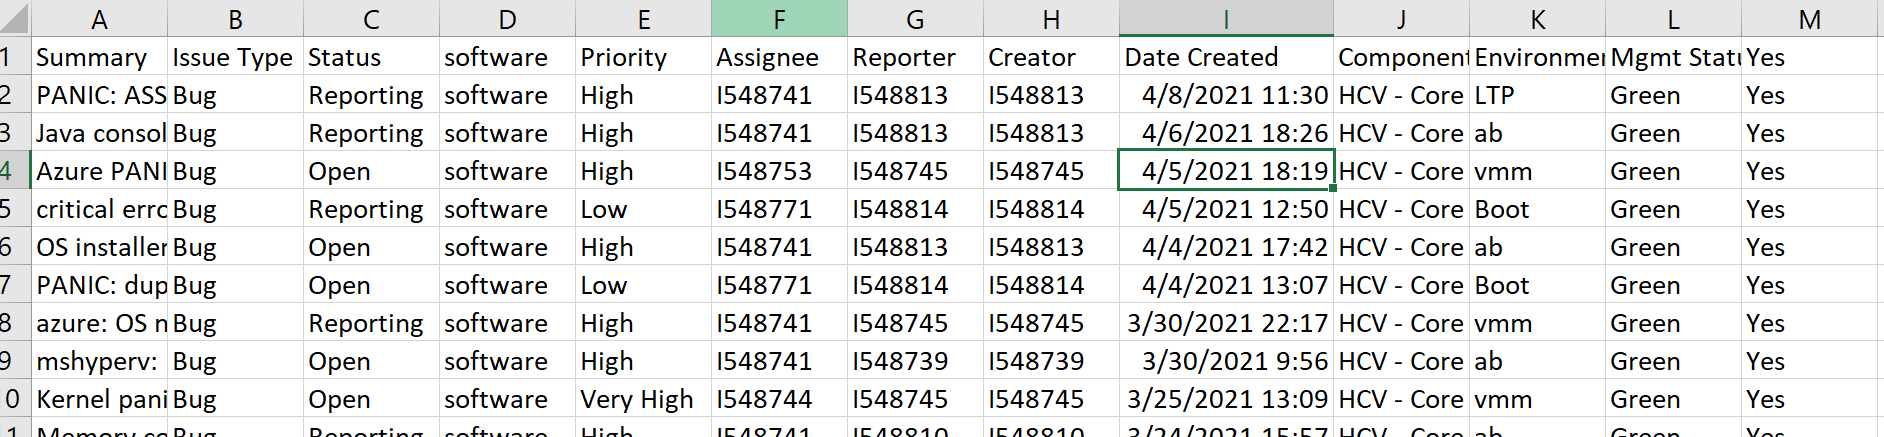Screen dimensions: 1884x437
Task: Click Reporting status in 'Java consol' row
Action: 371,133
